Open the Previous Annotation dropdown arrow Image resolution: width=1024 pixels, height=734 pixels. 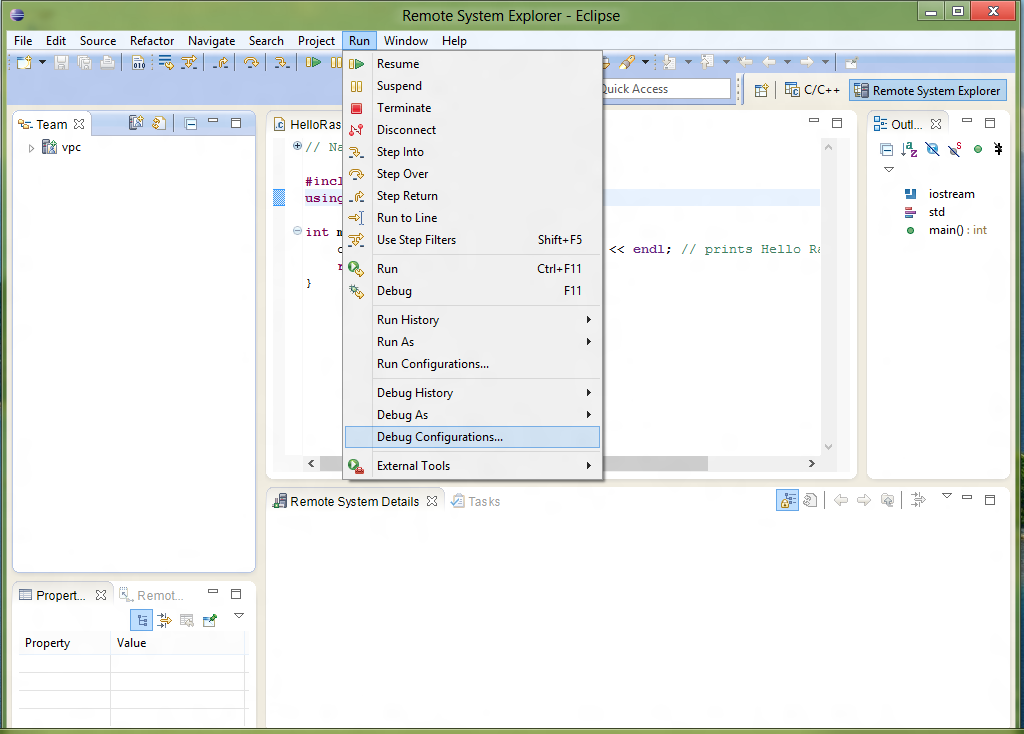tap(726, 63)
